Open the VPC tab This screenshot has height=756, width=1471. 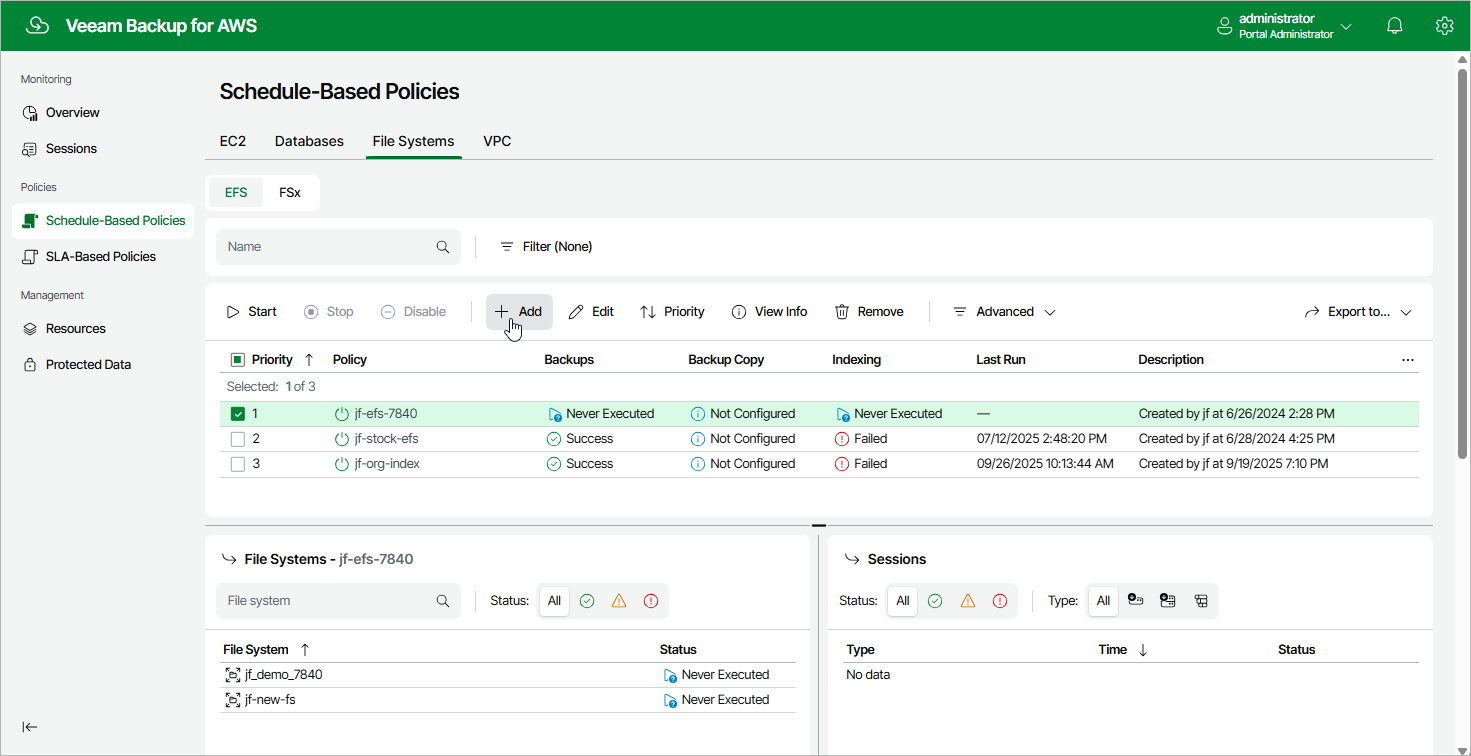497,142
